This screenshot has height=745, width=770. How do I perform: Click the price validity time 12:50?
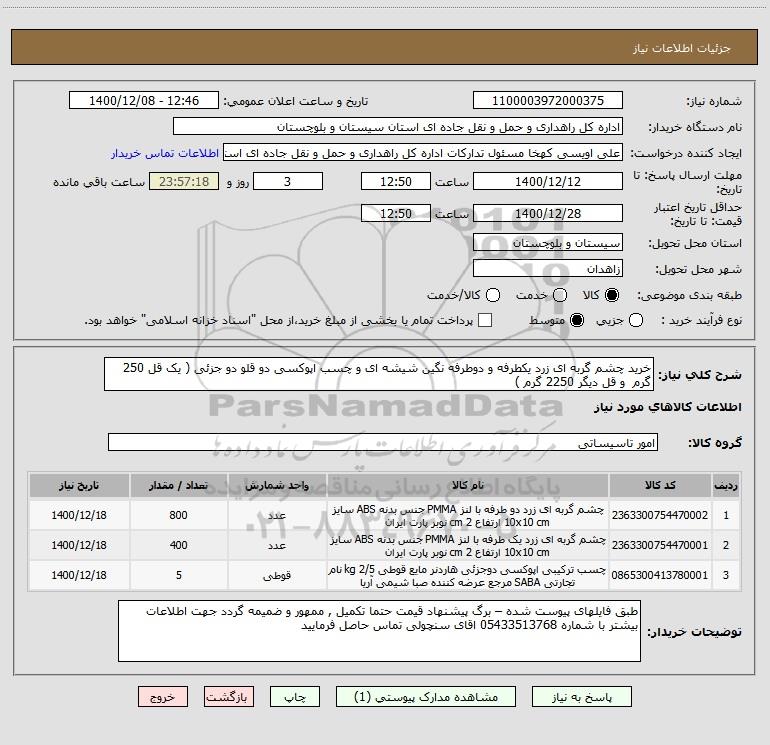(x=396, y=214)
